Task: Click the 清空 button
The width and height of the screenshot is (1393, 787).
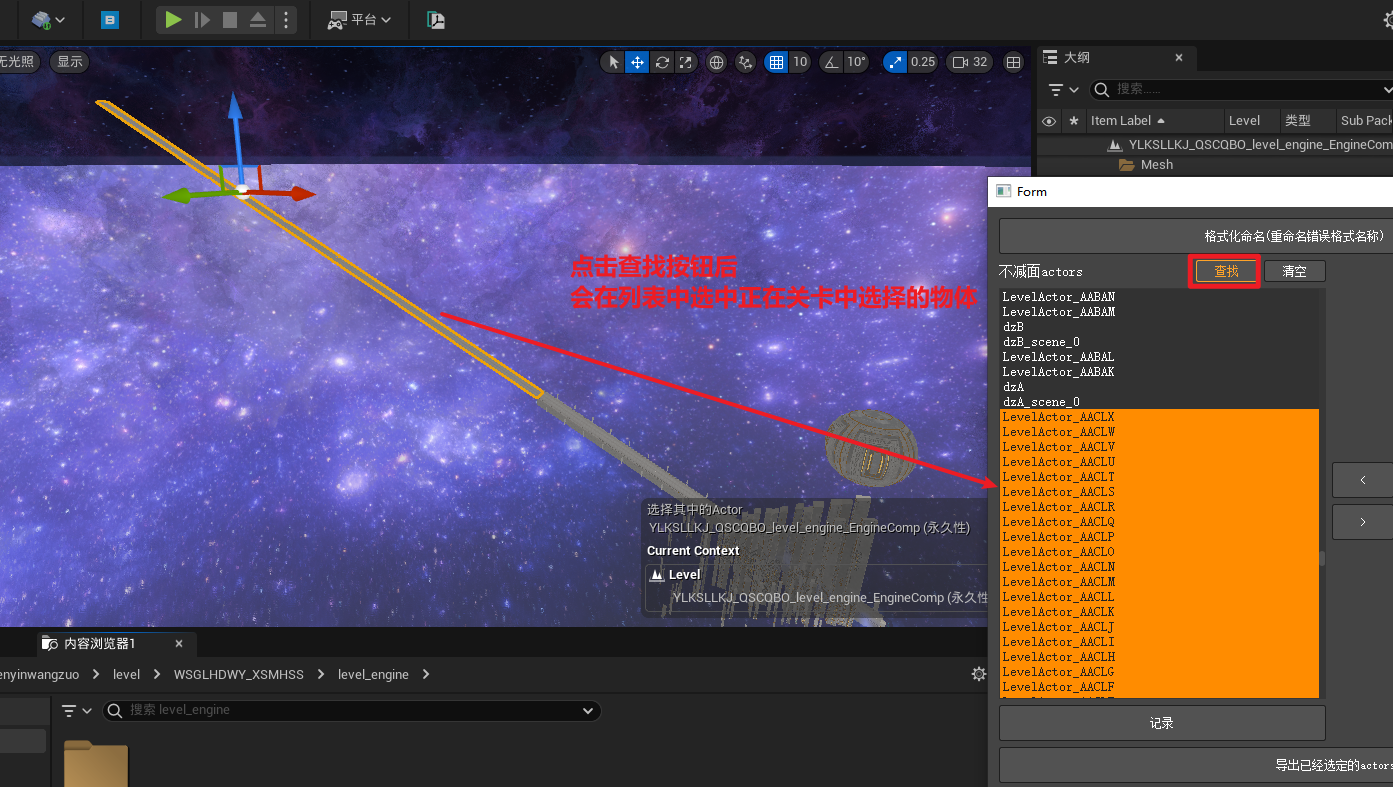Action: [1294, 271]
